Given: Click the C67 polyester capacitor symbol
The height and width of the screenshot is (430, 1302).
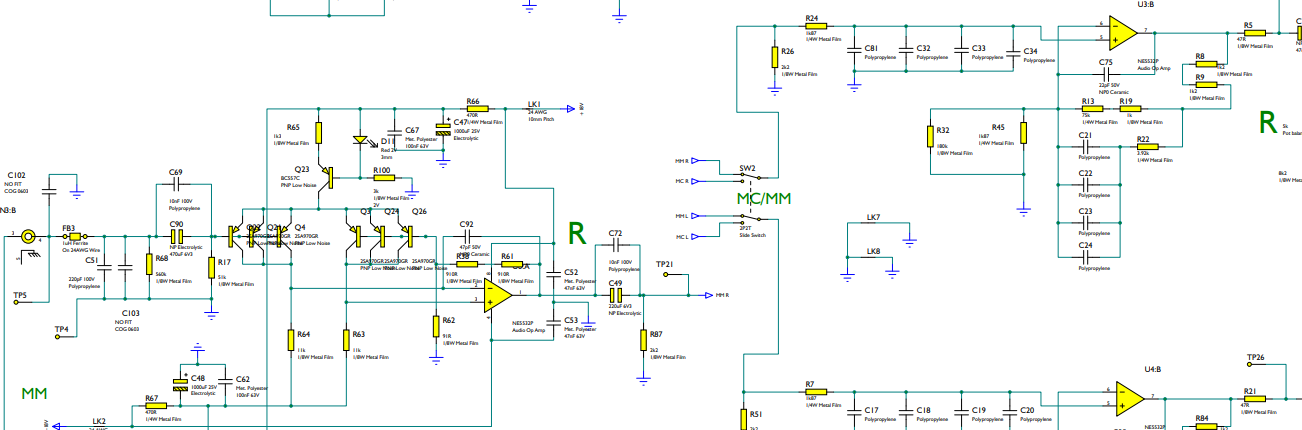Looking at the screenshot, I should pyautogui.click(x=394, y=131).
